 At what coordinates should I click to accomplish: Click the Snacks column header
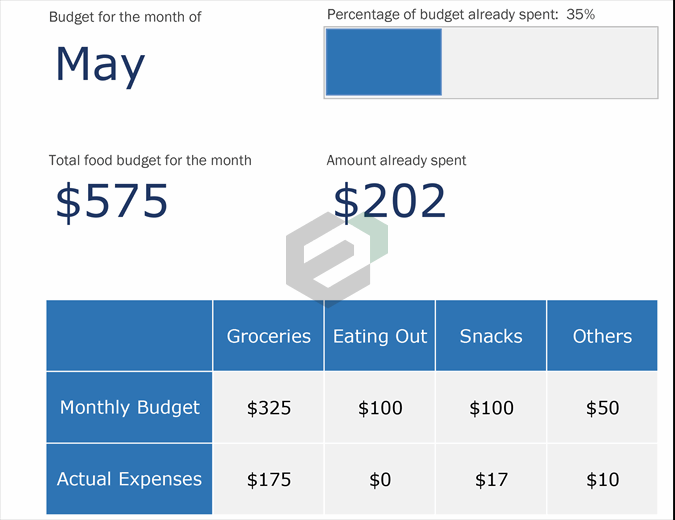[x=490, y=336]
